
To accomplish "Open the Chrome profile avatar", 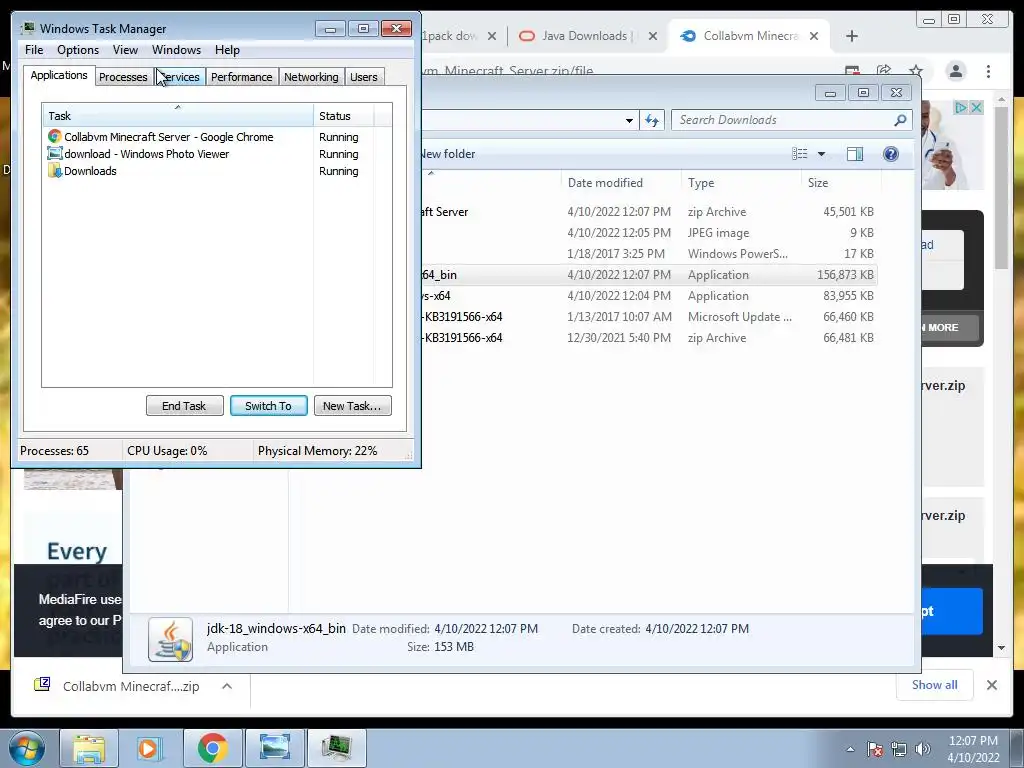I will point(956,71).
